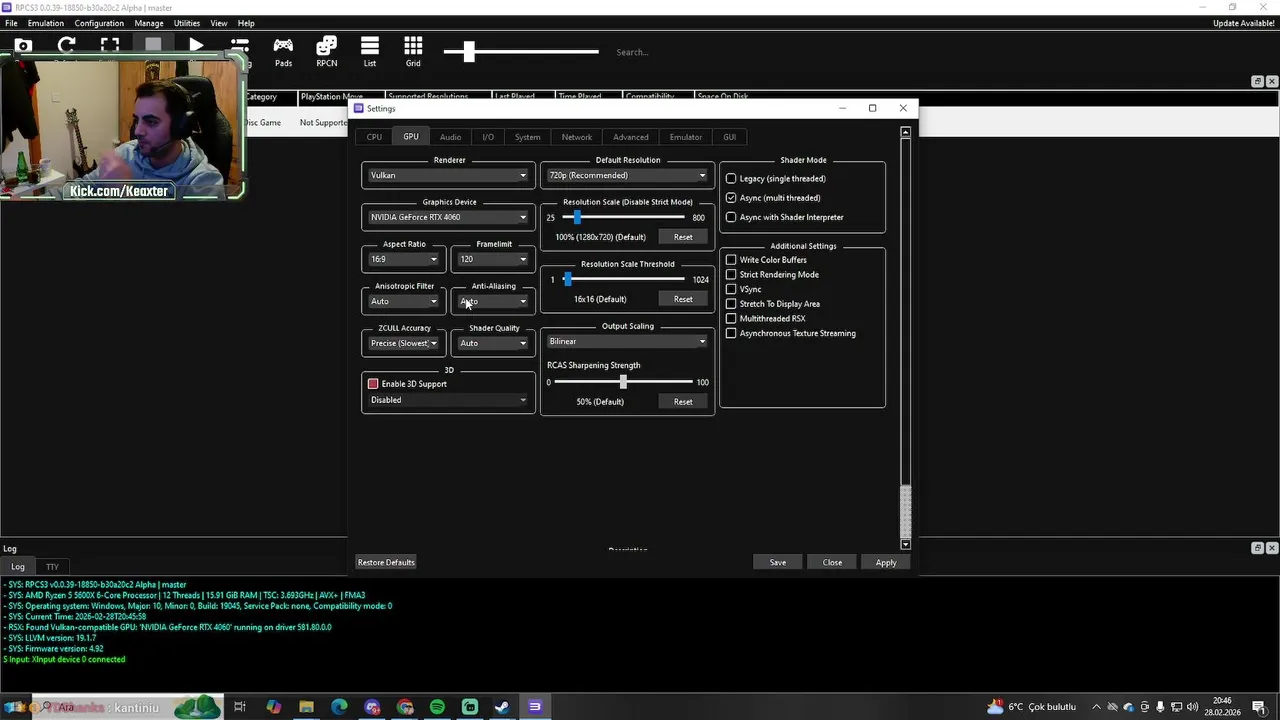Click the Refresh toolbar icon
The height and width of the screenshot is (720, 1280).
pos(67,45)
